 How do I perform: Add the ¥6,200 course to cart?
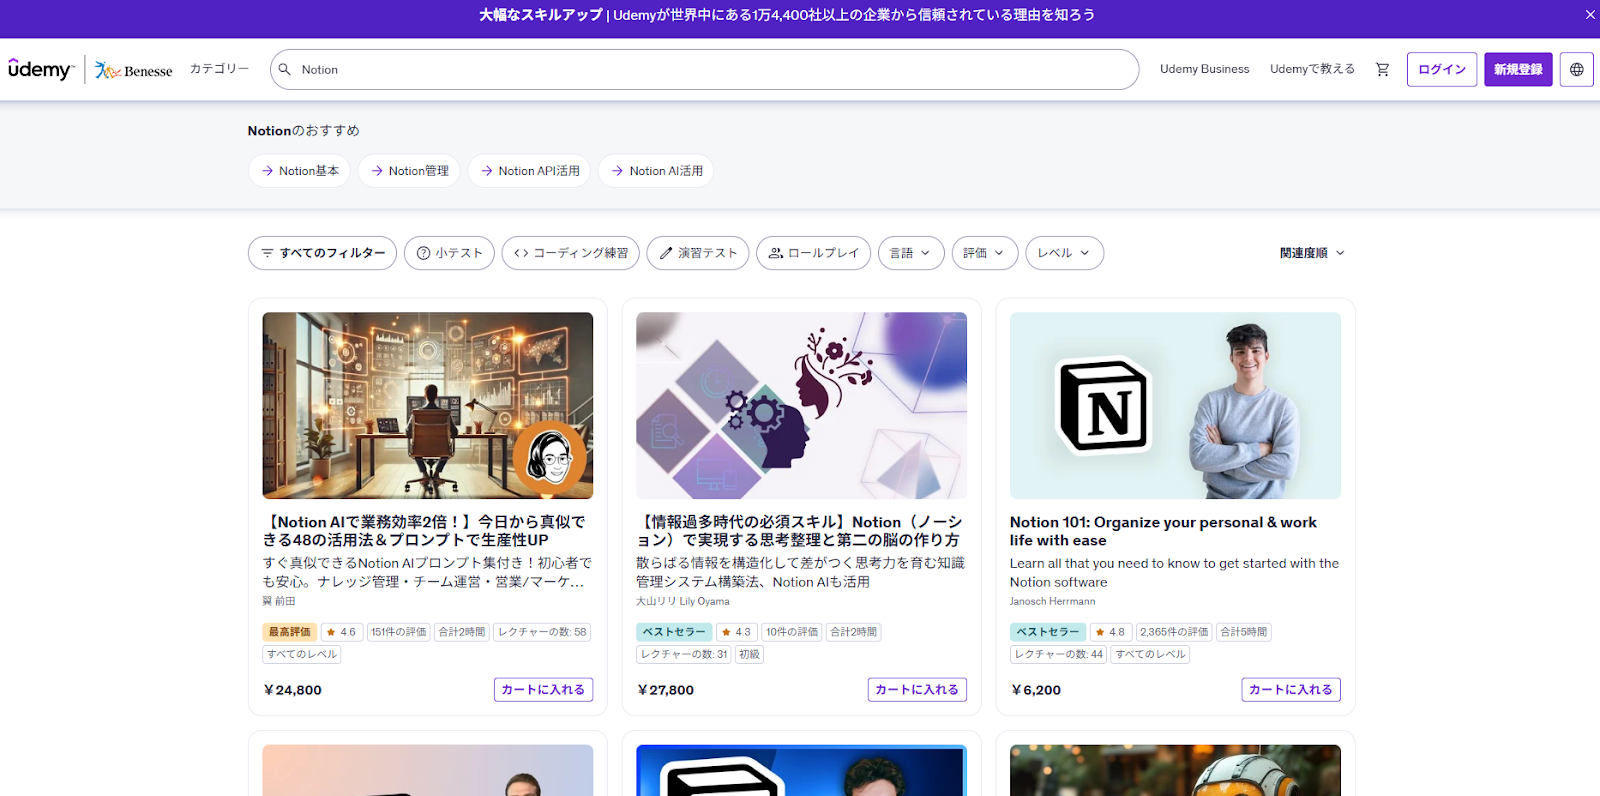[x=1291, y=690]
